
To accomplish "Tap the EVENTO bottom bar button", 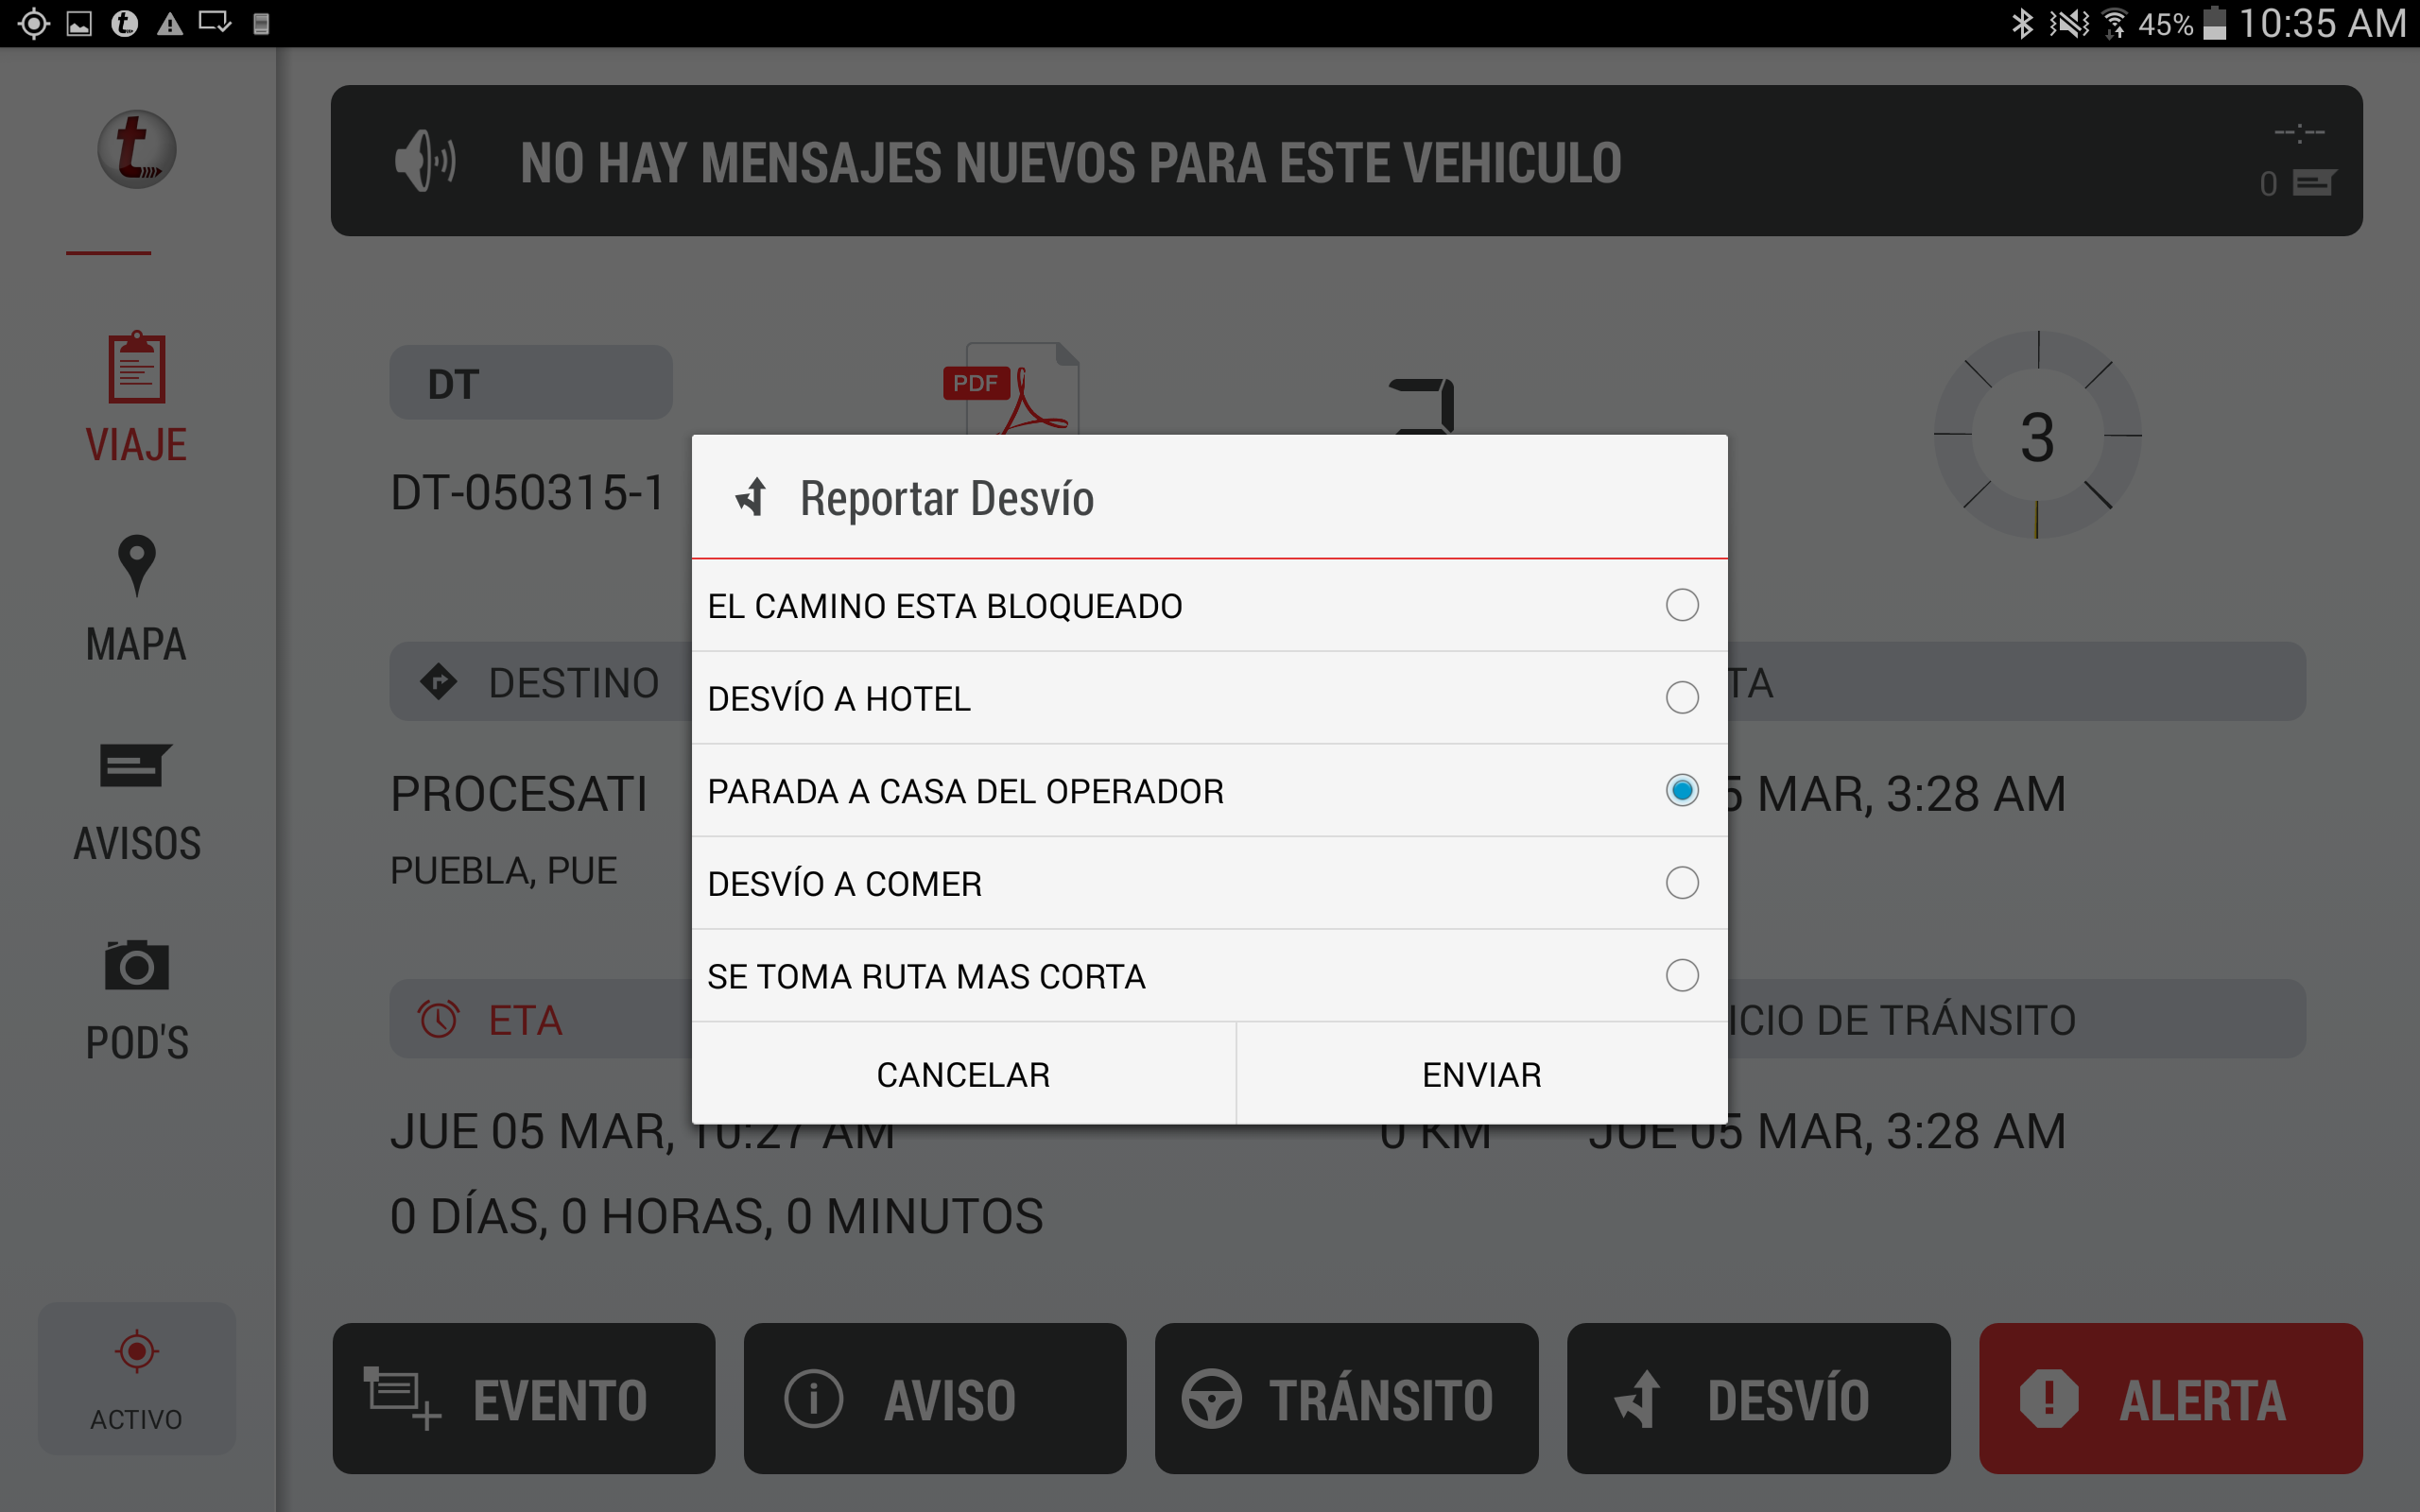I will (x=523, y=1398).
